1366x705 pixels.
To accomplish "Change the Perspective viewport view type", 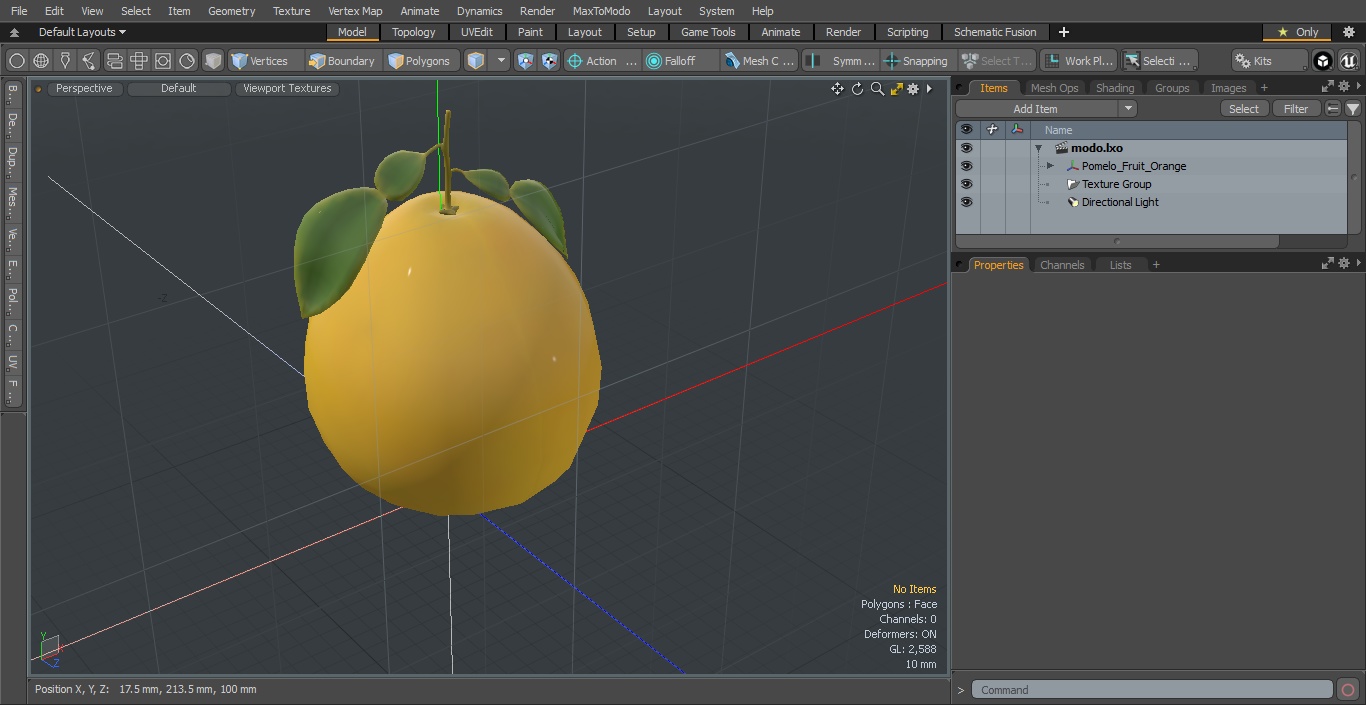I will (x=84, y=88).
